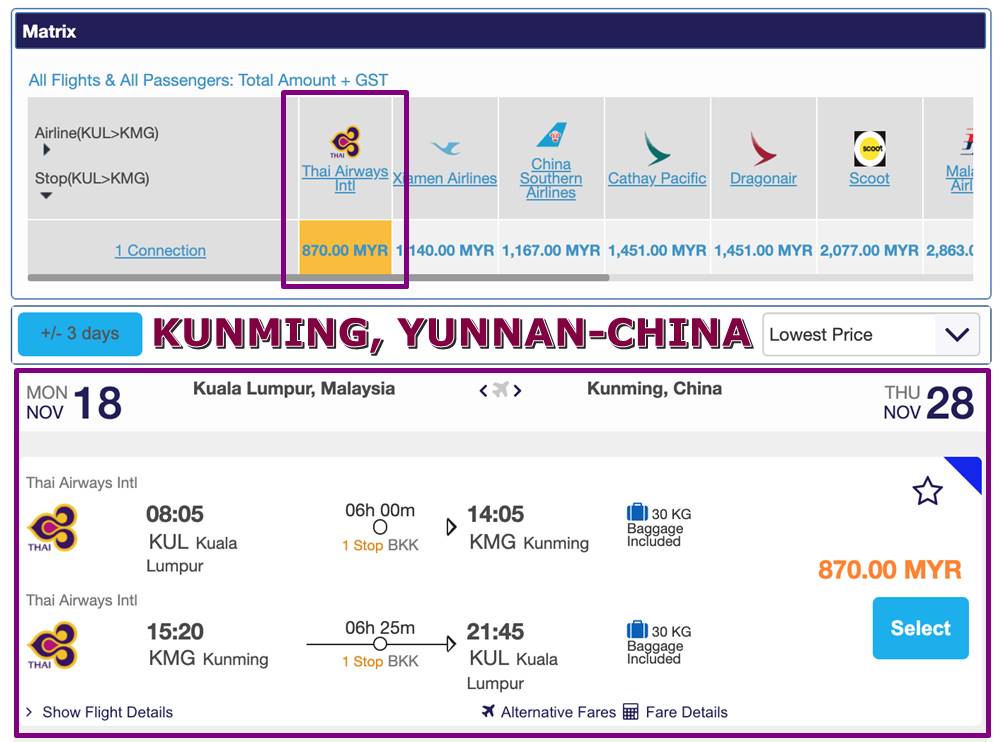The image size is (1000, 742).
Task: Click the 1 Stop BKK label on the outbound flight
Action: 380,545
